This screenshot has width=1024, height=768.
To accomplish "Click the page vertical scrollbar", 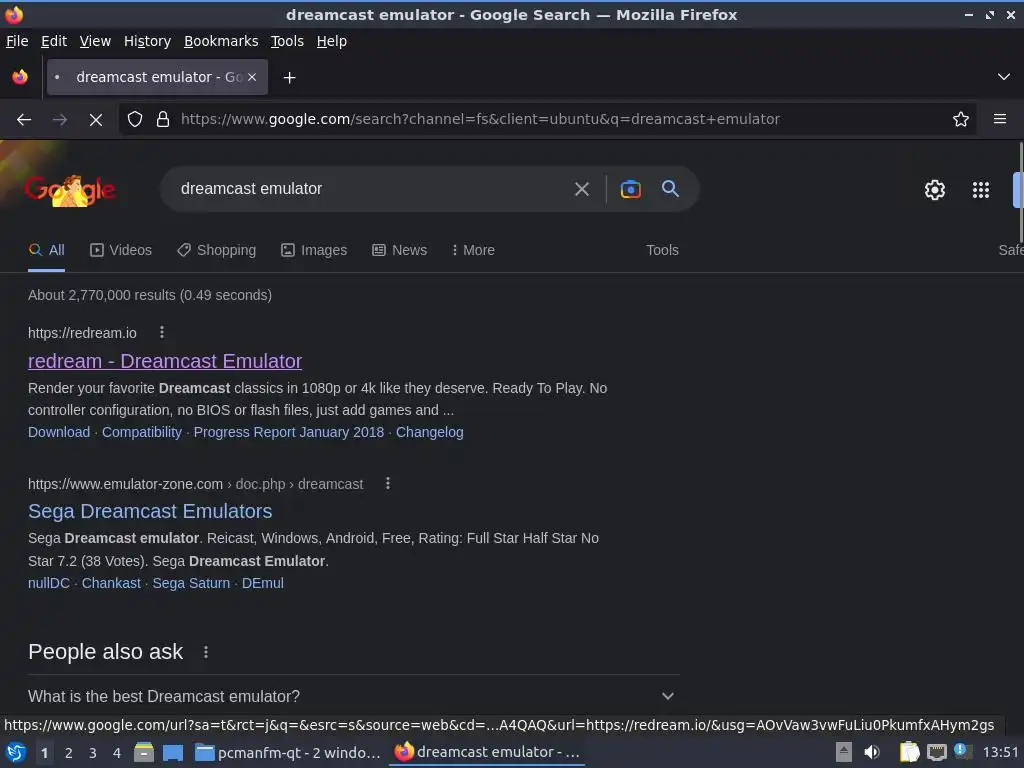I will click(1019, 193).
